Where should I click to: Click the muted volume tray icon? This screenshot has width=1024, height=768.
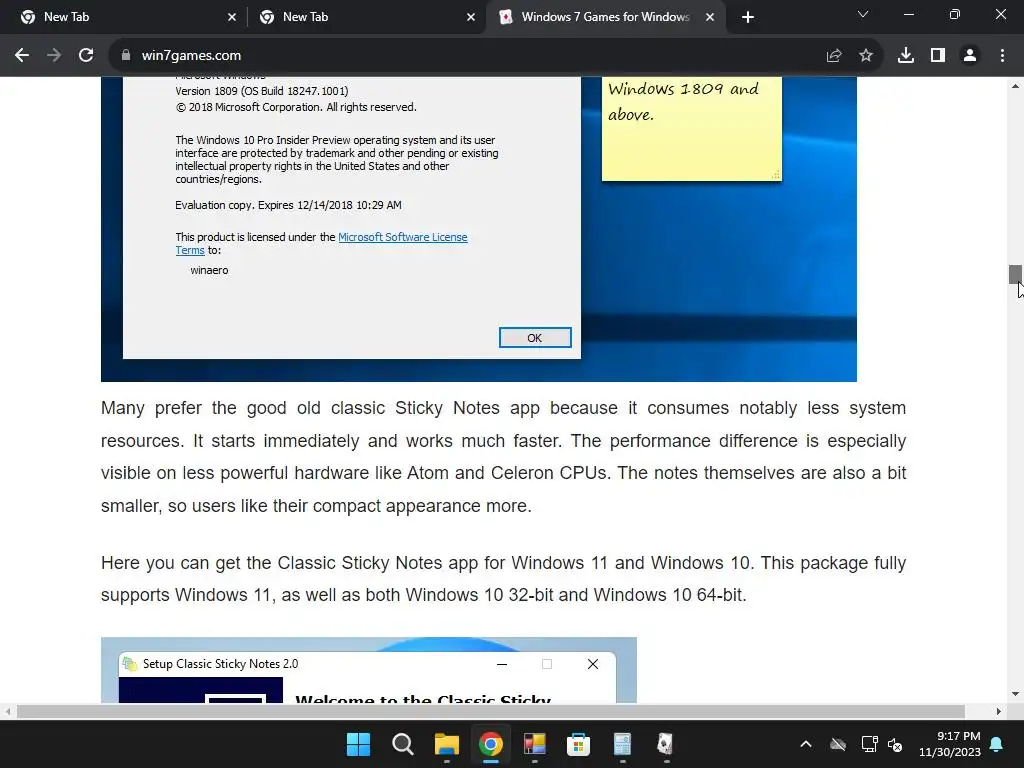pos(895,744)
